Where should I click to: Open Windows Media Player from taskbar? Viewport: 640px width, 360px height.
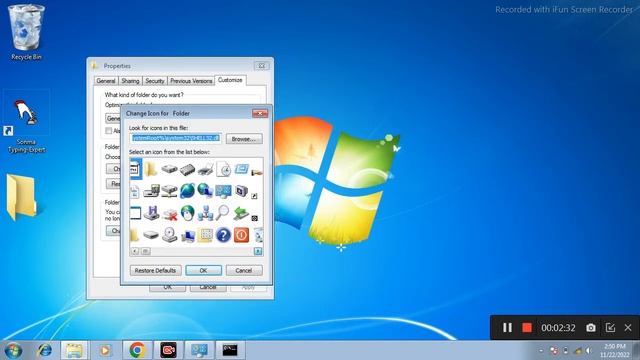[105, 350]
